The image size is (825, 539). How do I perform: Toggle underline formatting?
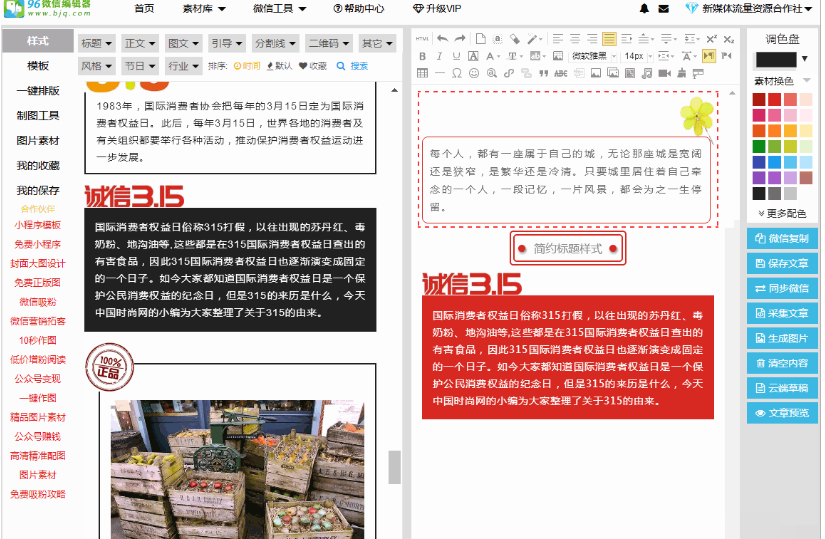pos(456,56)
